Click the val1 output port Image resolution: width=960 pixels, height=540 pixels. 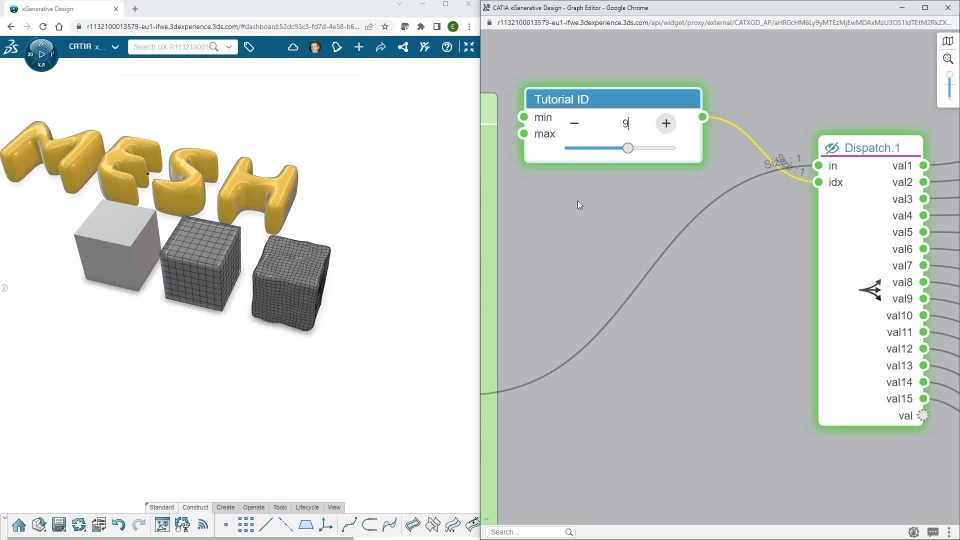(x=924, y=165)
